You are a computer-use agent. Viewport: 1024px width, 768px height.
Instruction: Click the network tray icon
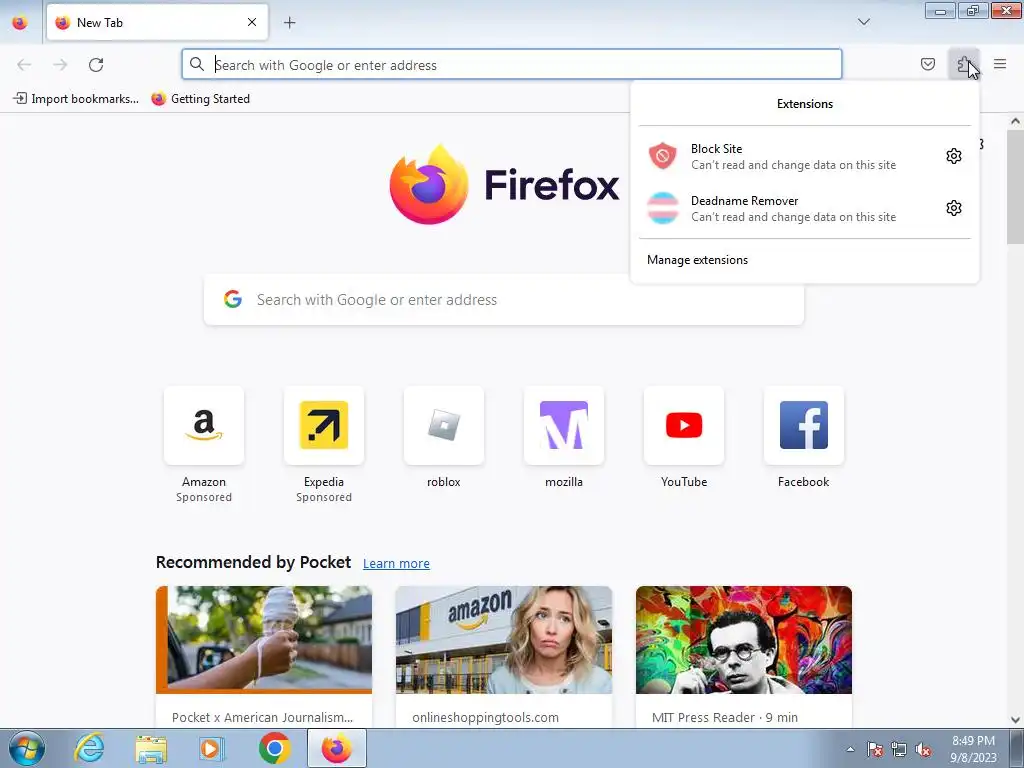point(899,749)
